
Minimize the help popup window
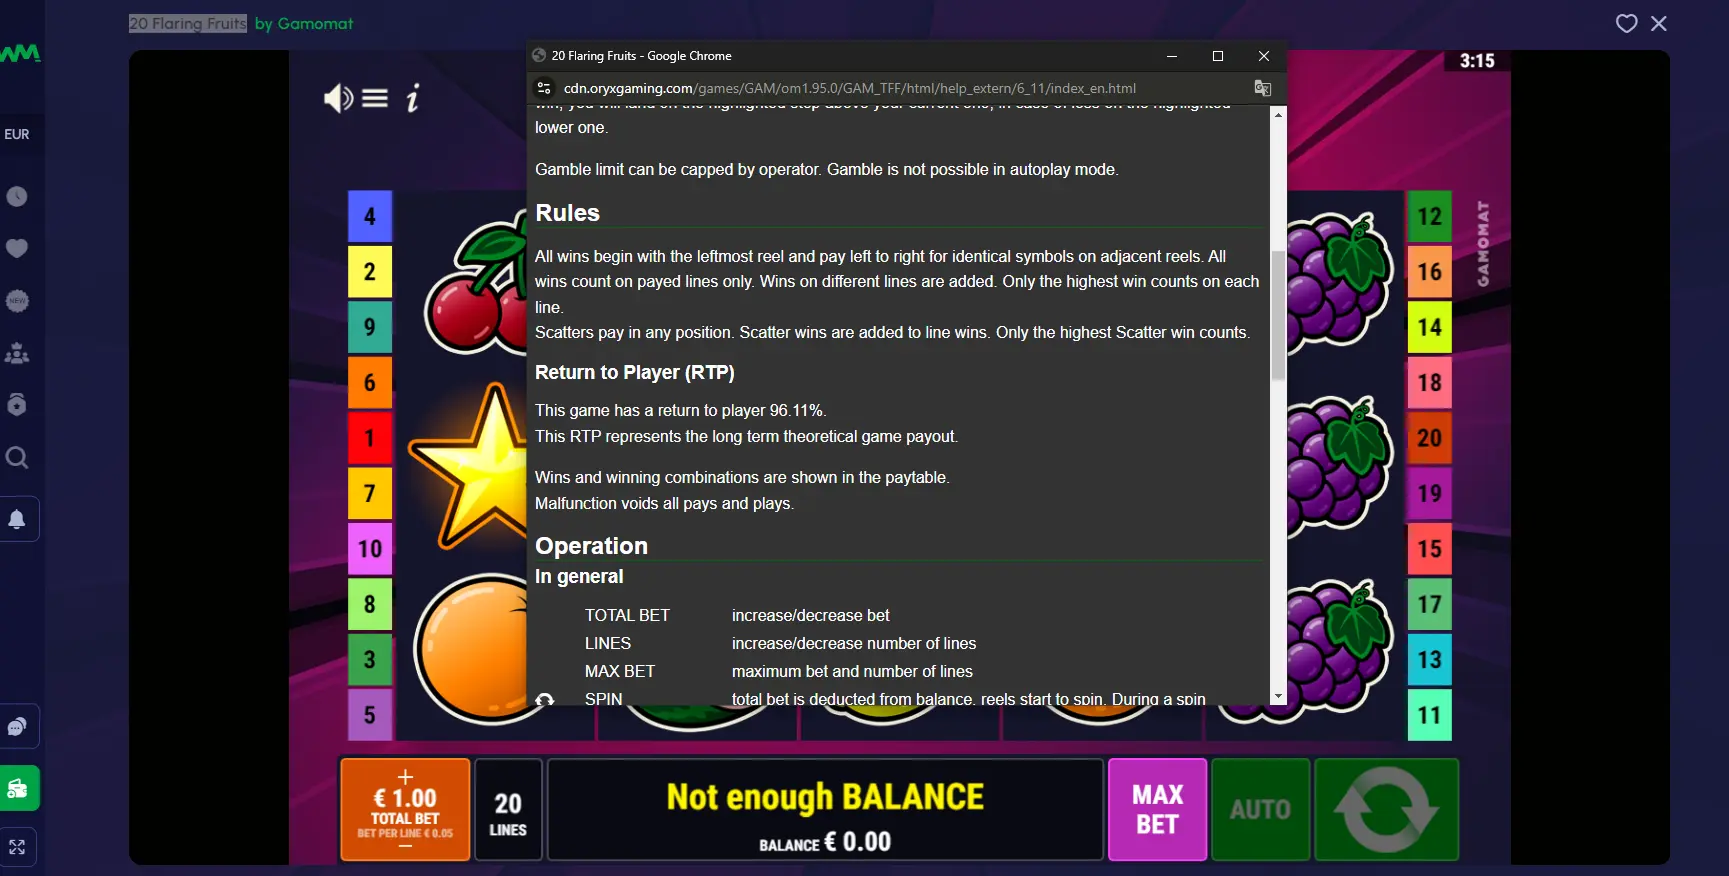coord(1172,56)
